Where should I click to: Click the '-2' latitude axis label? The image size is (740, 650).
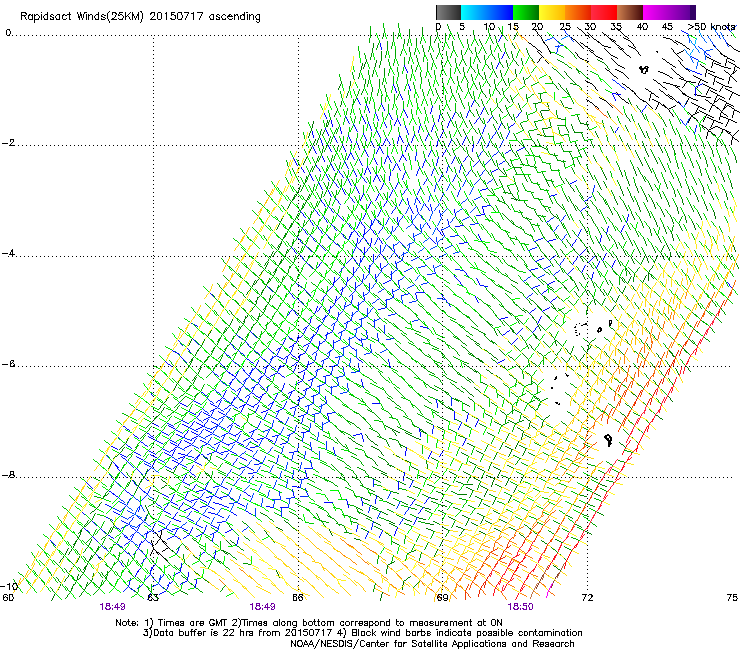point(8,143)
